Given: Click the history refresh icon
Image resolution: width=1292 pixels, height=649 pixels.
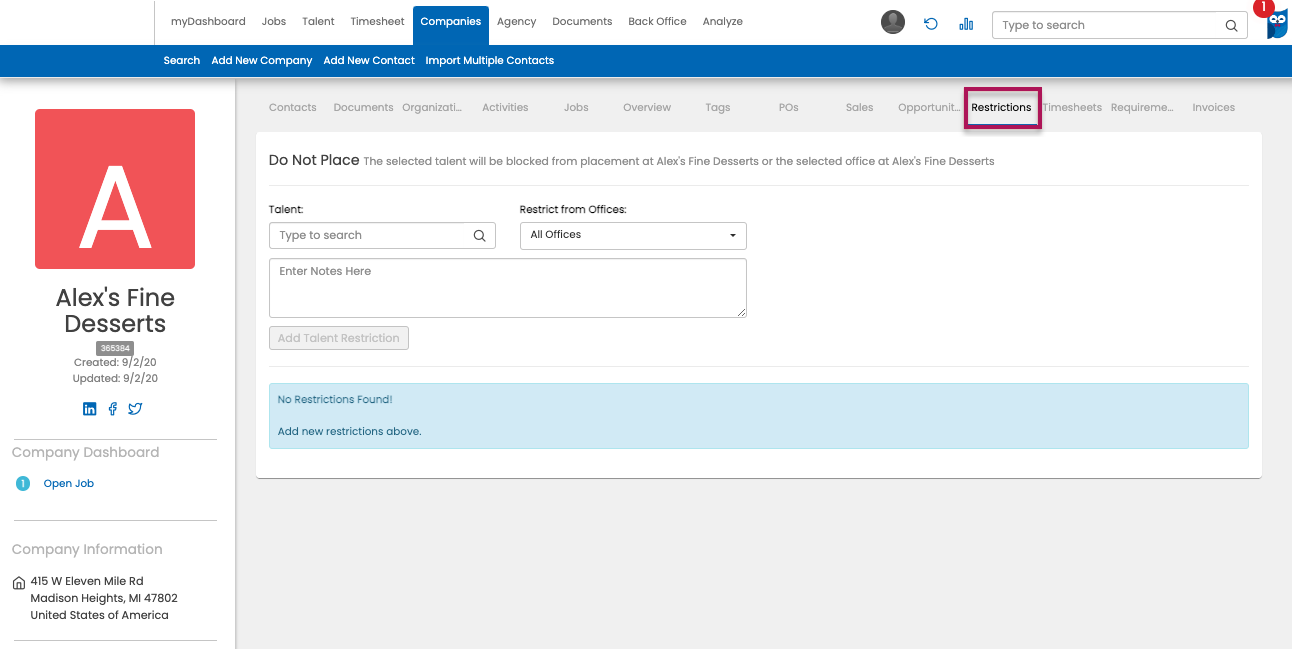Looking at the screenshot, I should pyautogui.click(x=931, y=24).
